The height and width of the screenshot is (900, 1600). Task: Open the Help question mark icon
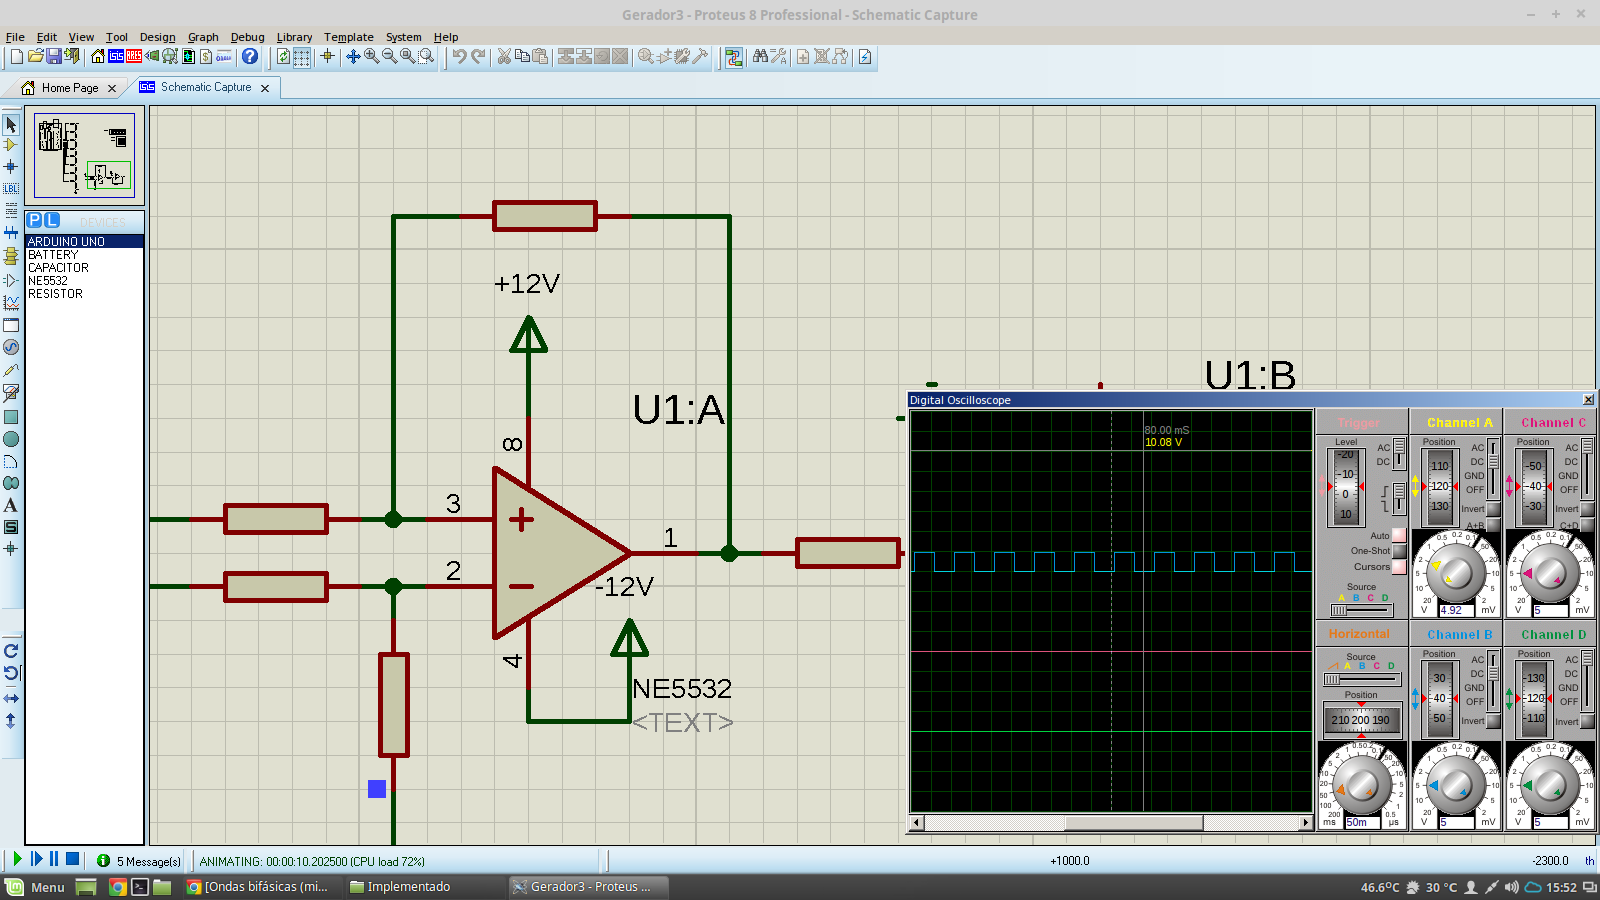[250, 57]
